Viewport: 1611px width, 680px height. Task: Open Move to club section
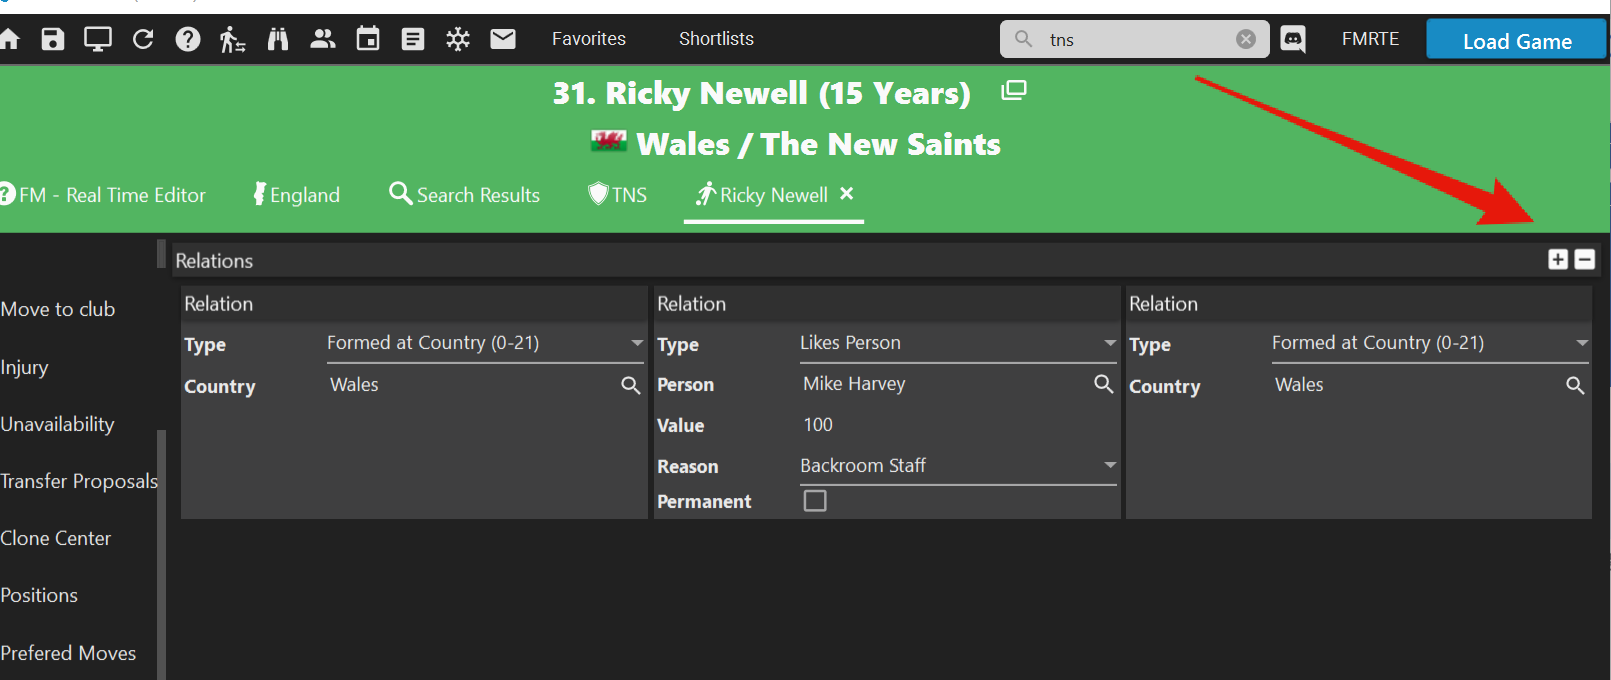58,310
